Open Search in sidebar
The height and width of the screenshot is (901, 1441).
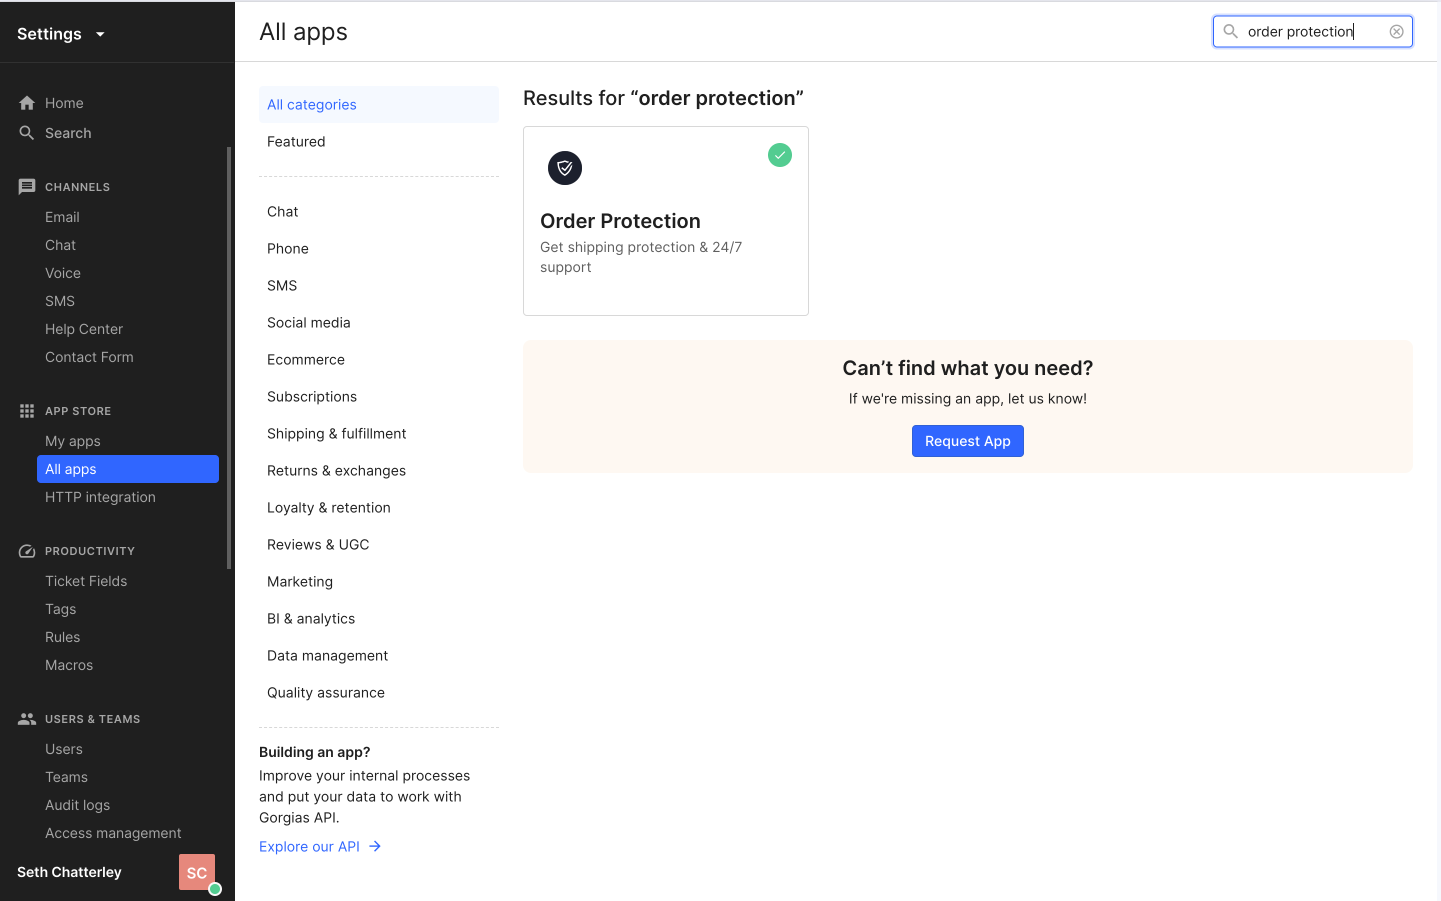68,133
